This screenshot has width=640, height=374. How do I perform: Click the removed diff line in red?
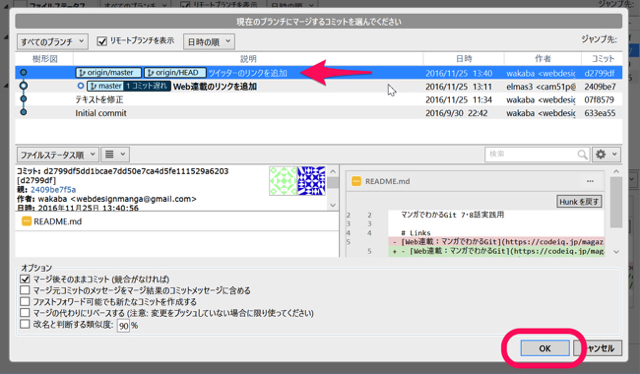496,242
